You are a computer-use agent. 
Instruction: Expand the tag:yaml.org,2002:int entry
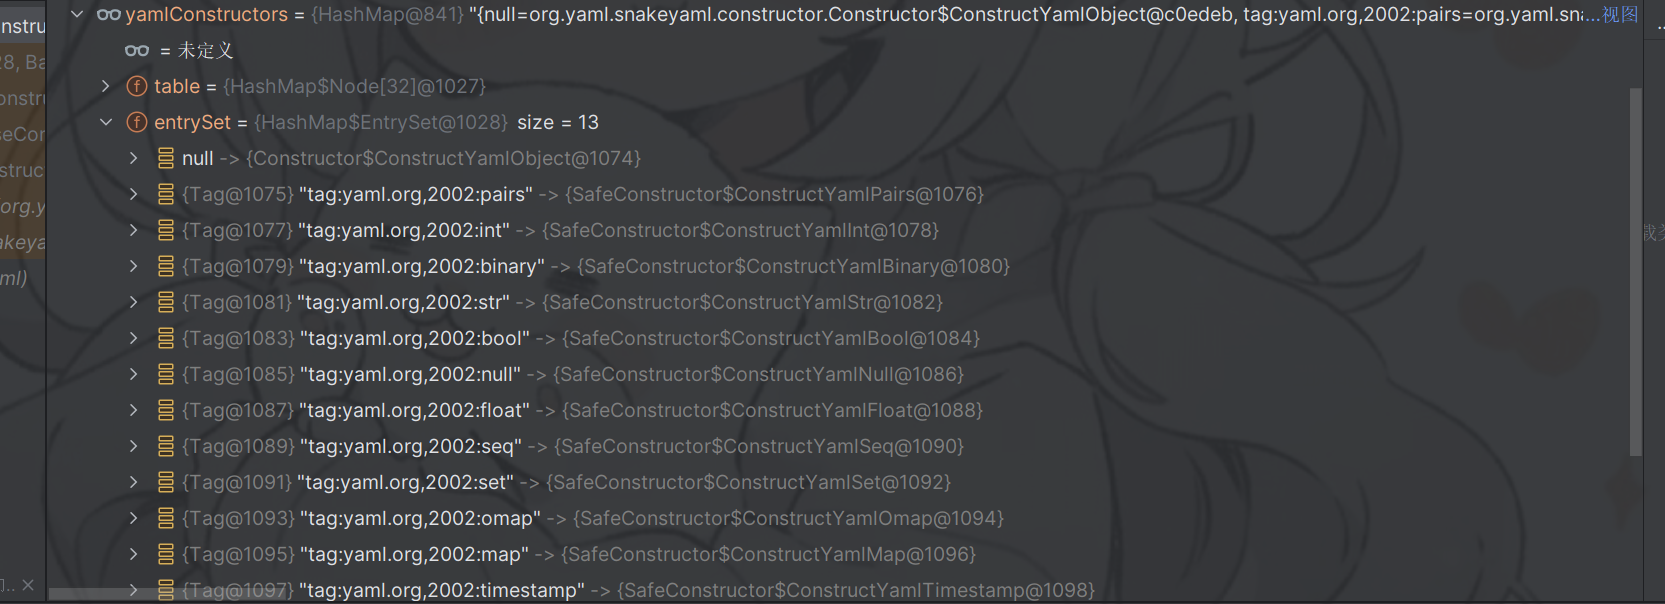coord(134,231)
